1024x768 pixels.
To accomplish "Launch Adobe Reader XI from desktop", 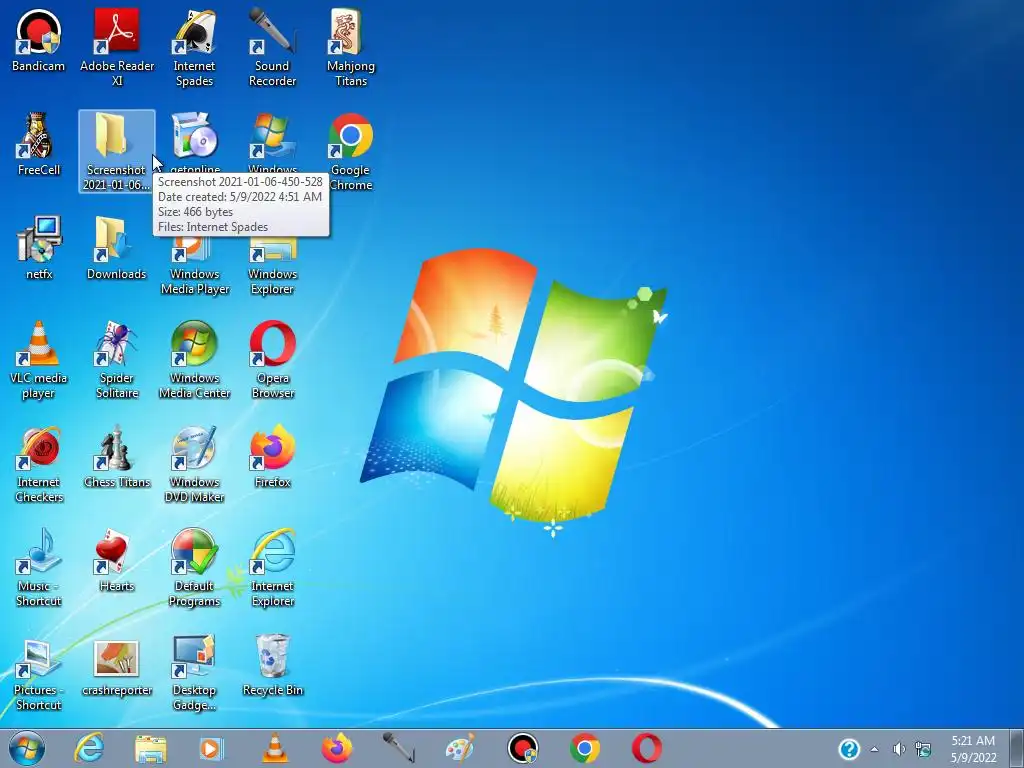I will [117, 47].
